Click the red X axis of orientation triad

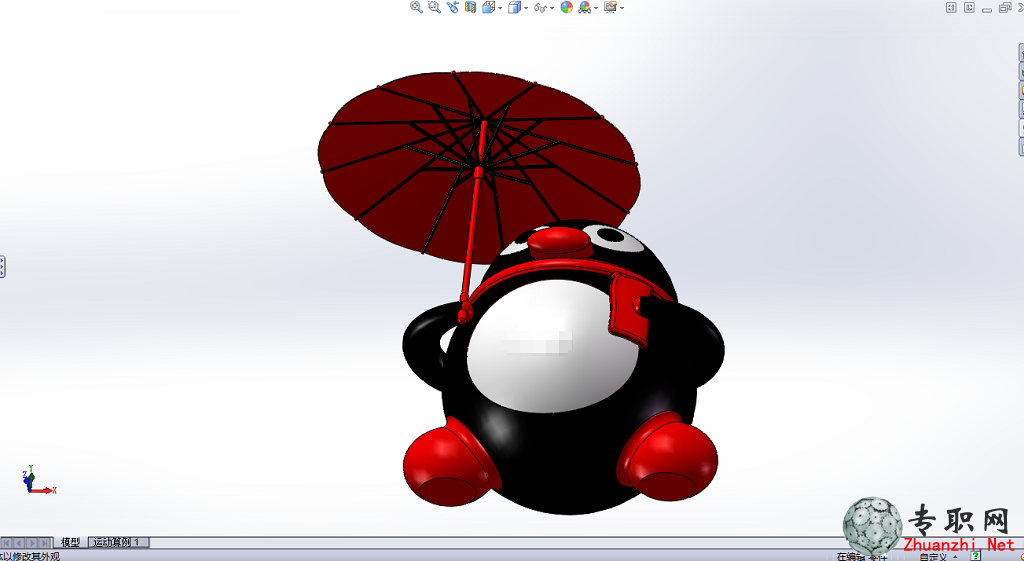pyautogui.click(x=44, y=490)
